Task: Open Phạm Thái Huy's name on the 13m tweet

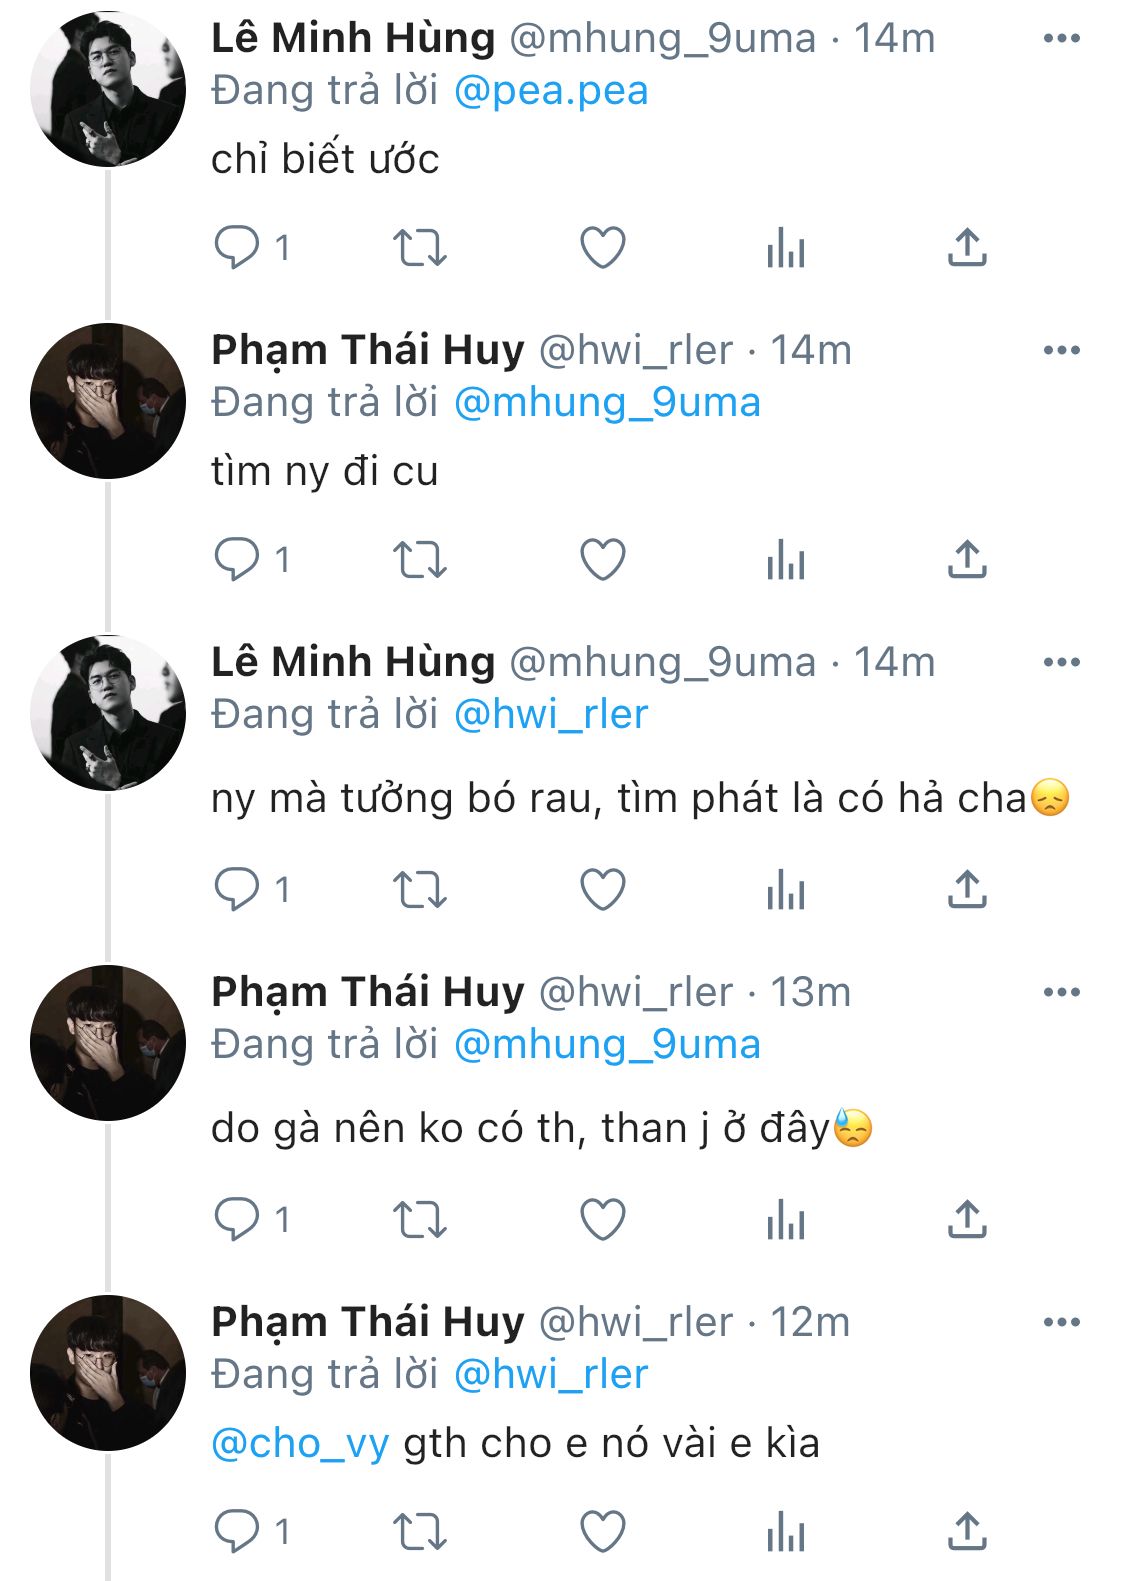Action: click(x=367, y=993)
